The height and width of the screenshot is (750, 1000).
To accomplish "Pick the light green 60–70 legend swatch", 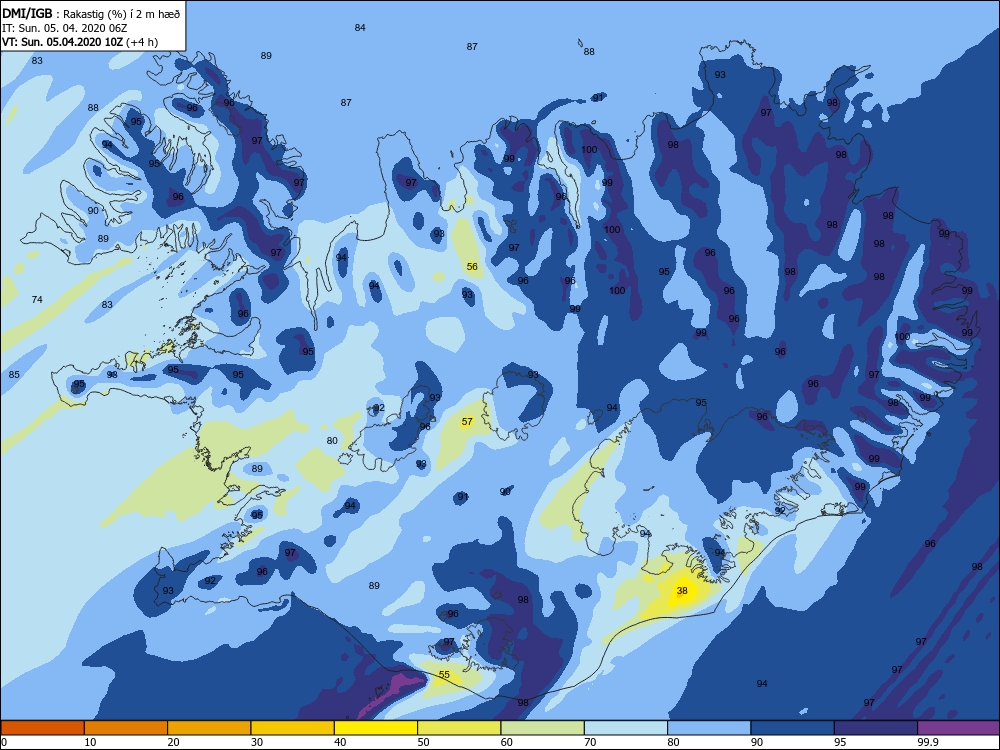I will point(543,728).
